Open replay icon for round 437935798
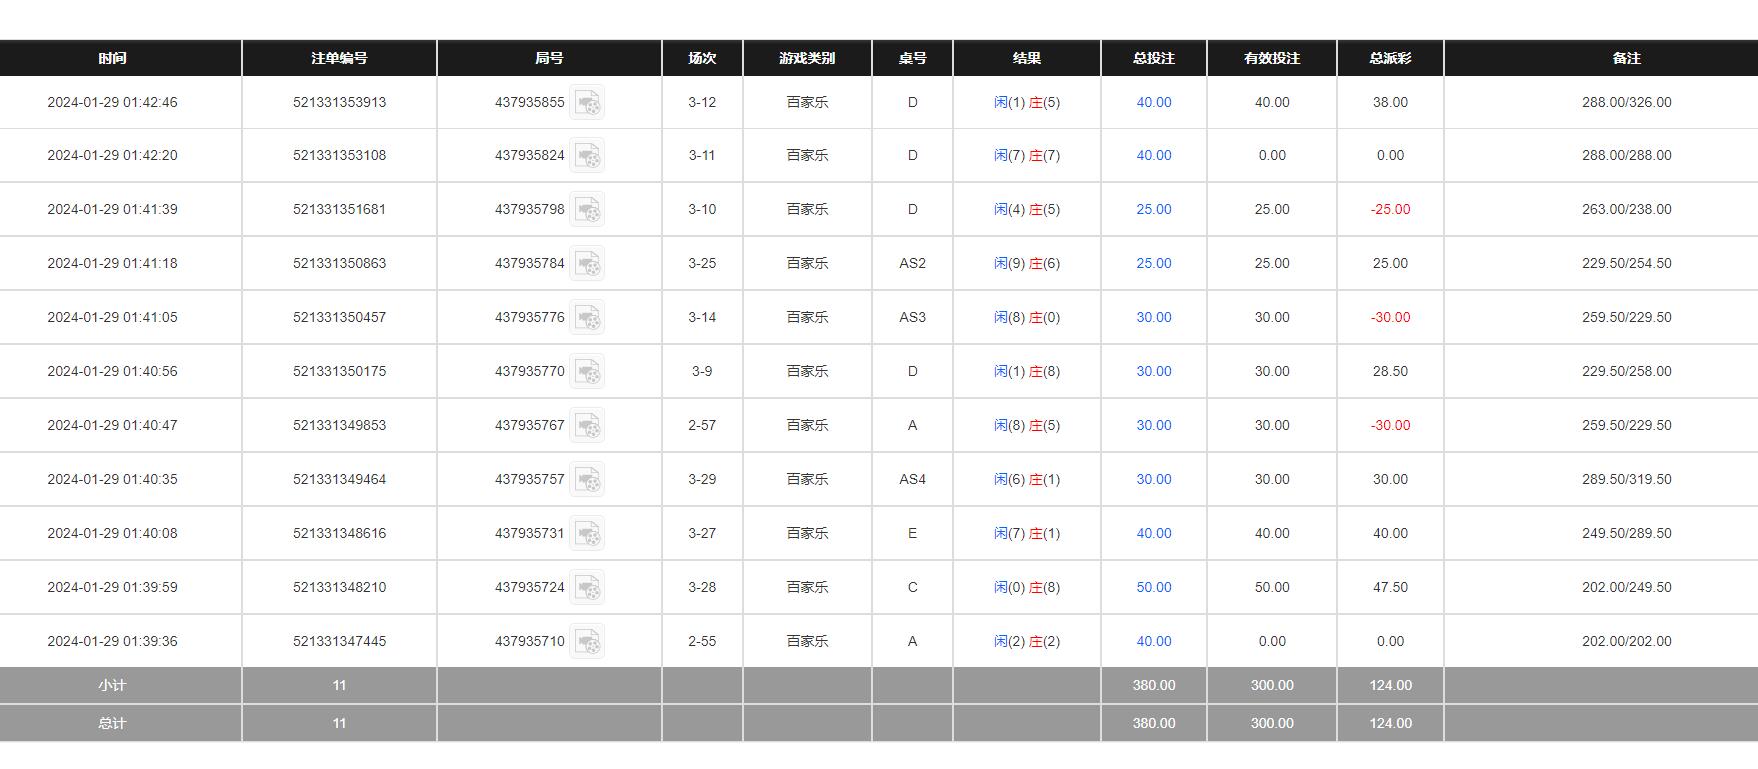This screenshot has height=769, width=1758. 587,210
